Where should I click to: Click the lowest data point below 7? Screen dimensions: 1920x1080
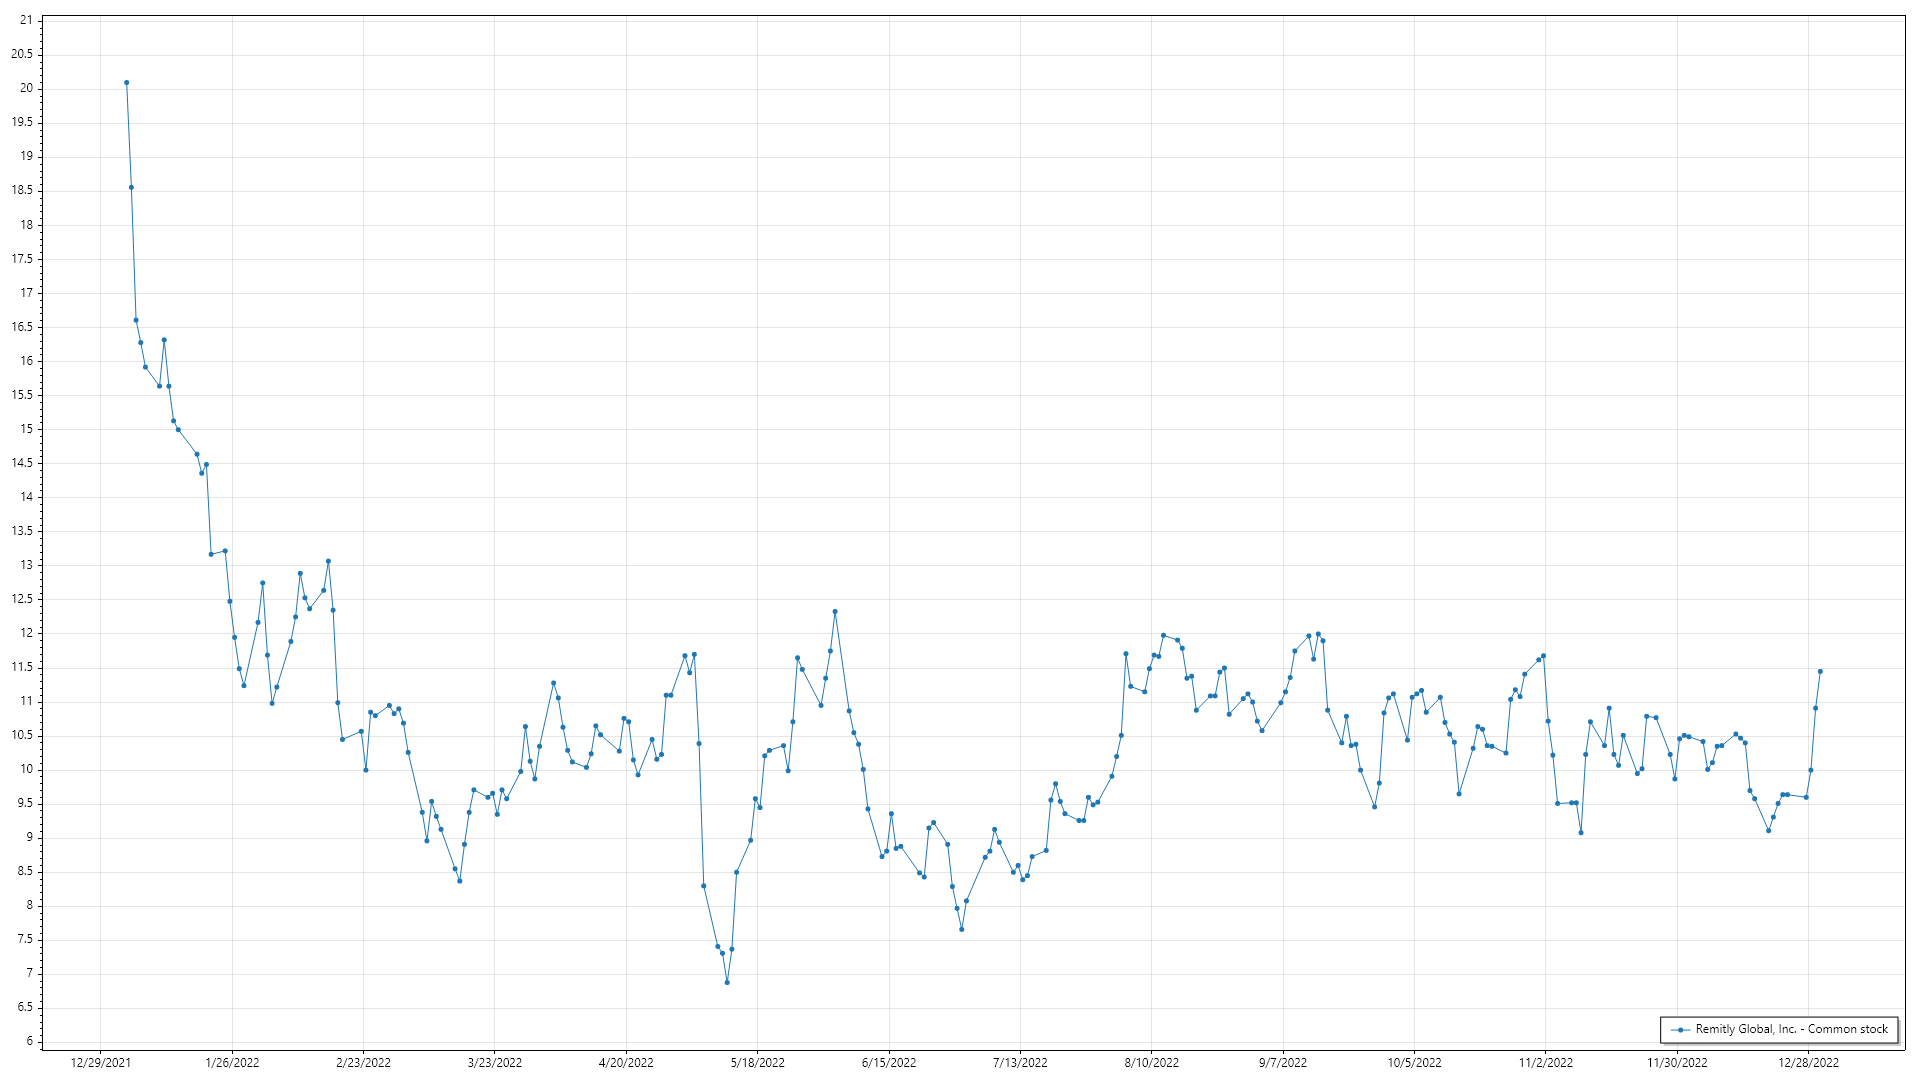pos(727,983)
